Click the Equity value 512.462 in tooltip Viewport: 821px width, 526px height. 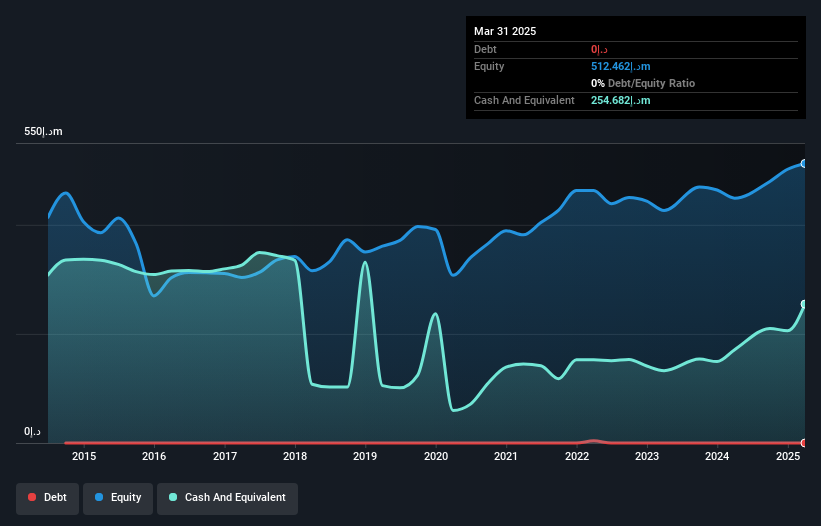click(620, 66)
